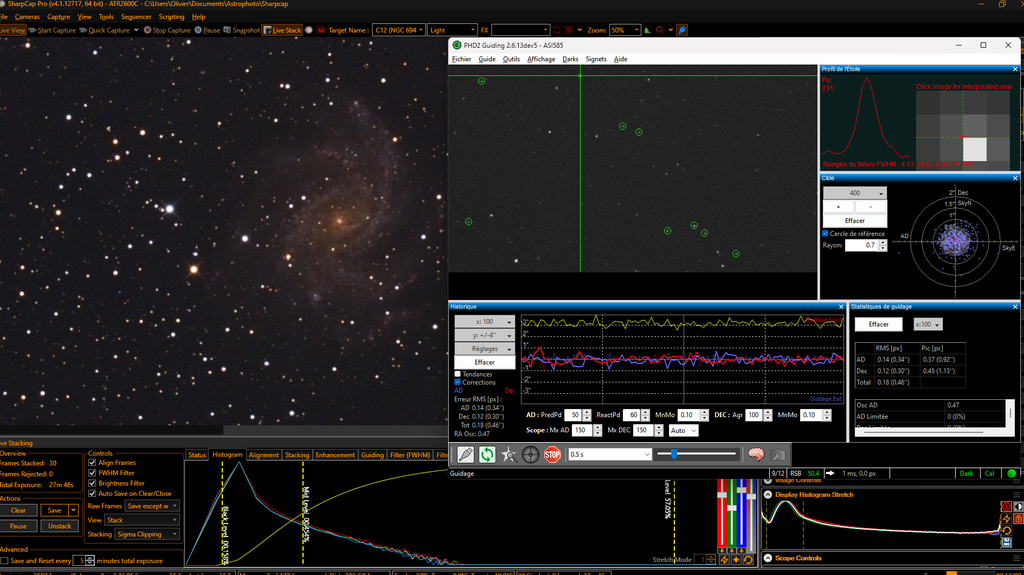Image resolution: width=1024 pixels, height=575 pixels.
Task: Click Snapshot in SharpCap toolbar
Action: 242,30
